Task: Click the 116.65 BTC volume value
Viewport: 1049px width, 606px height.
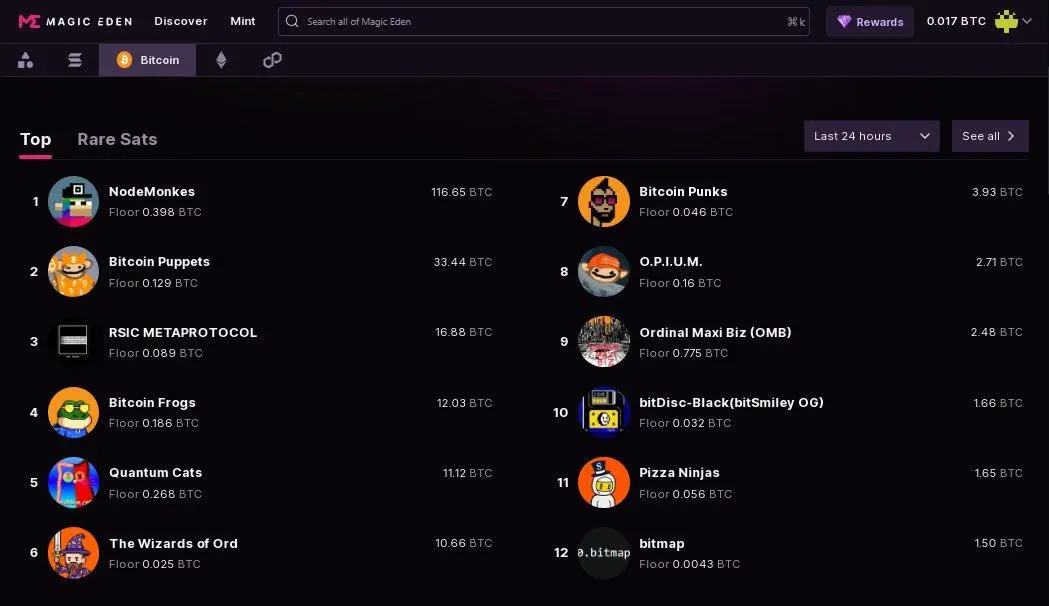Action: tap(462, 192)
